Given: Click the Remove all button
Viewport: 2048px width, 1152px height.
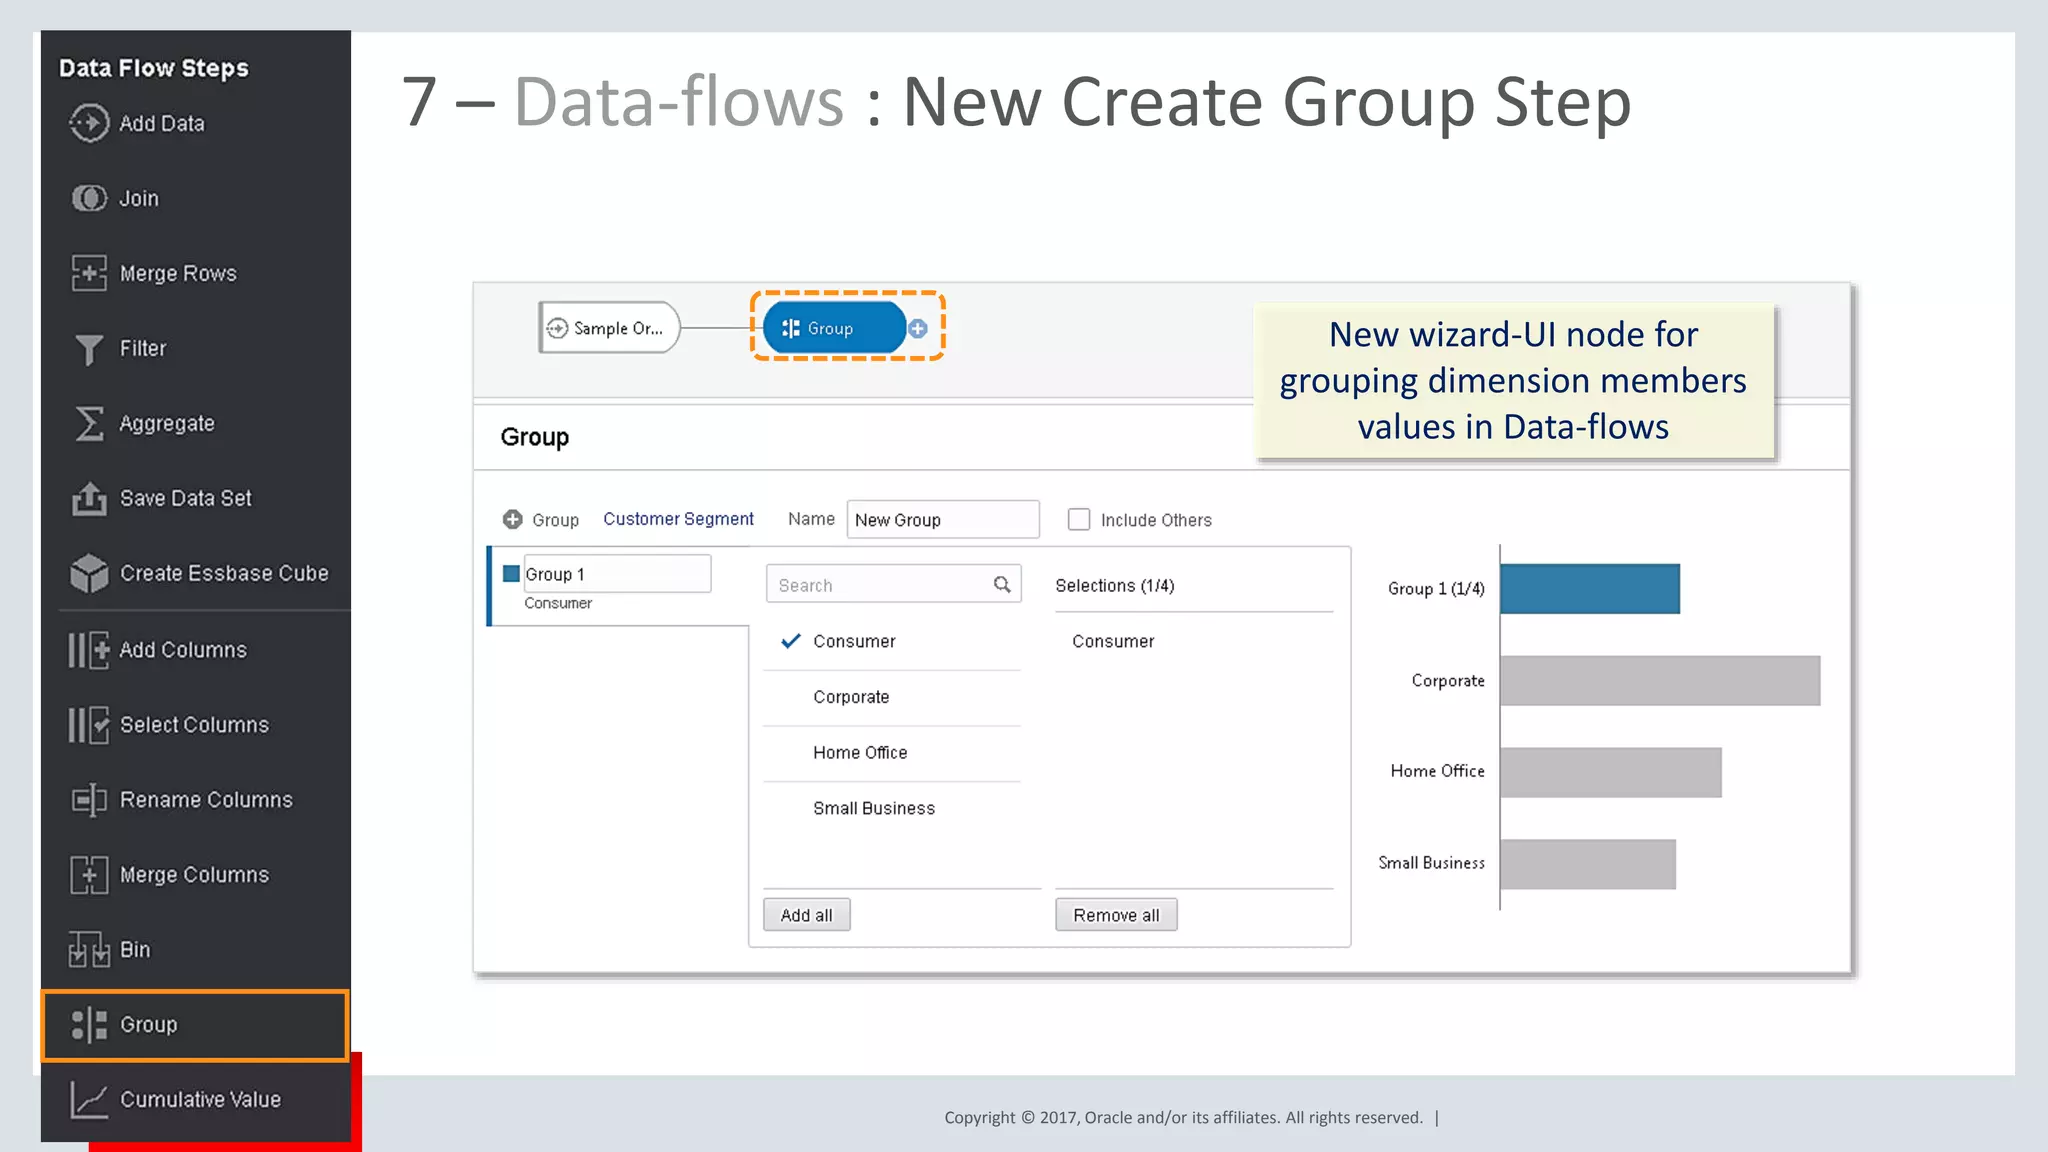Looking at the screenshot, I should pos(1116,915).
